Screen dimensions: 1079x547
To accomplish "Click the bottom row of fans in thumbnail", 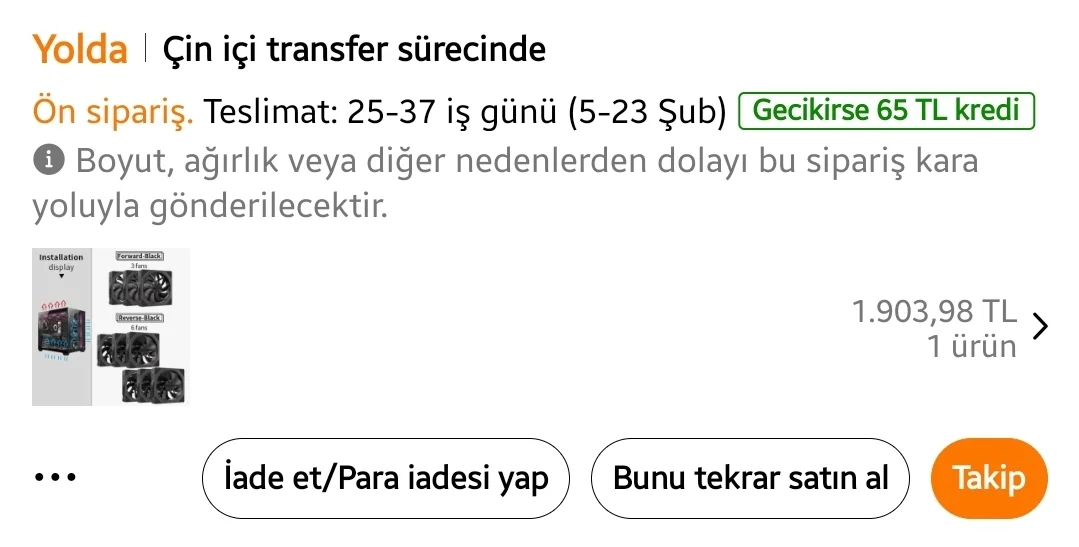I will tap(153, 385).
